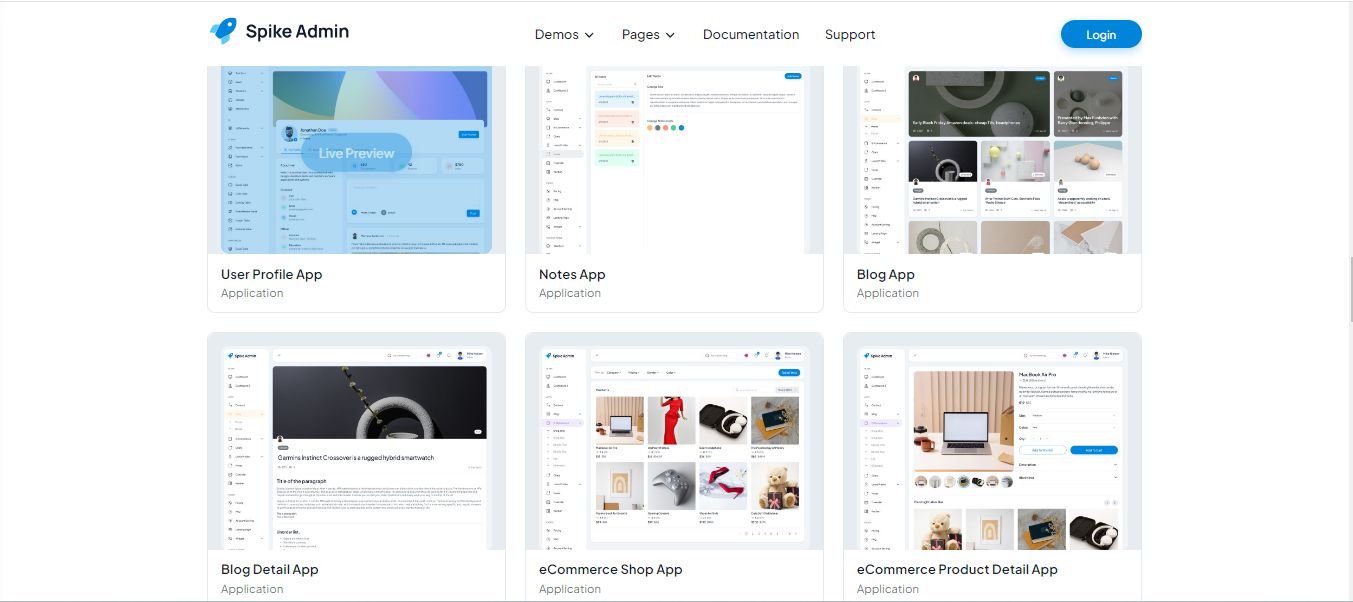Open the Documentation menu item
This screenshot has height=602, width=1353.
coord(751,34)
